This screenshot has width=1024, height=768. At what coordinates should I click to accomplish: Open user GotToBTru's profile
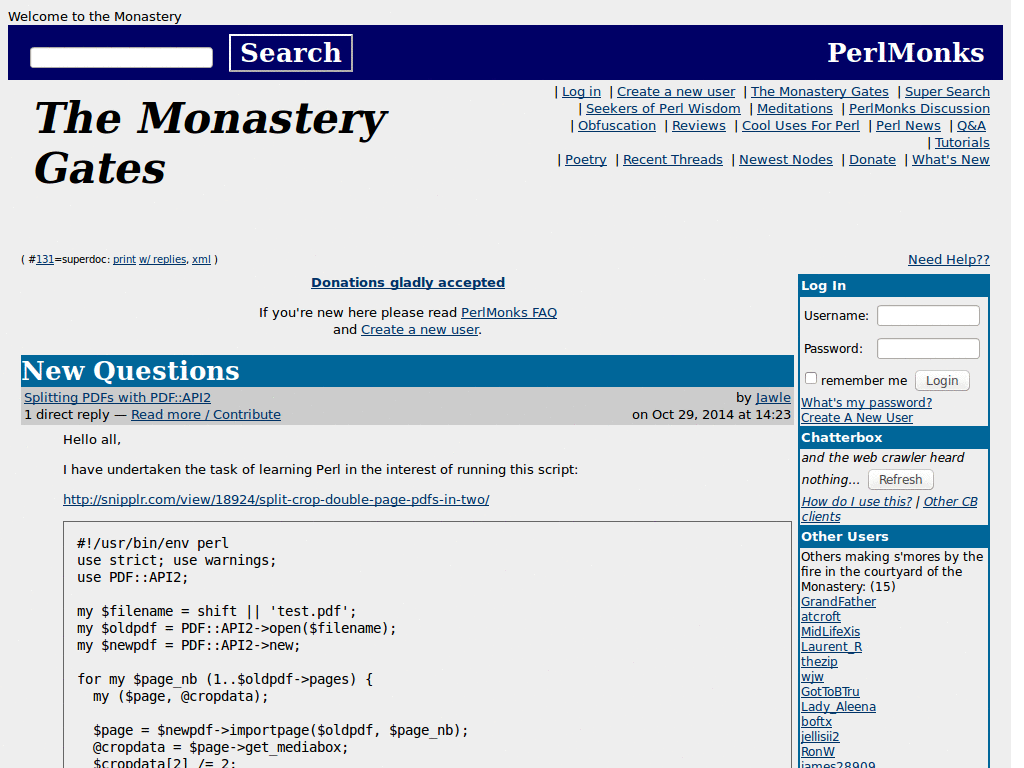830,691
